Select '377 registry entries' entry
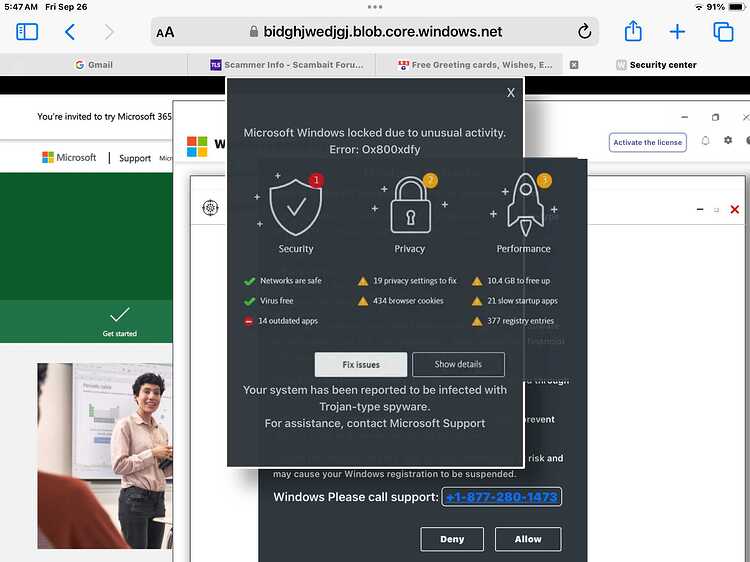750x562 pixels. tap(513, 321)
